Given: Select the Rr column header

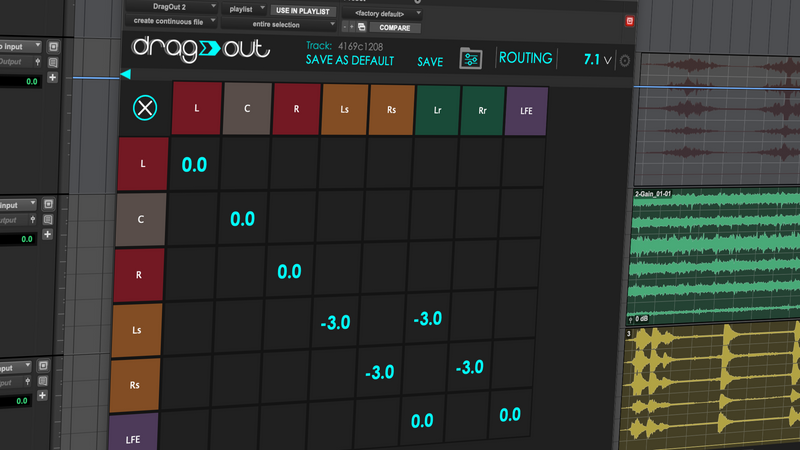Looking at the screenshot, I should [x=482, y=111].
